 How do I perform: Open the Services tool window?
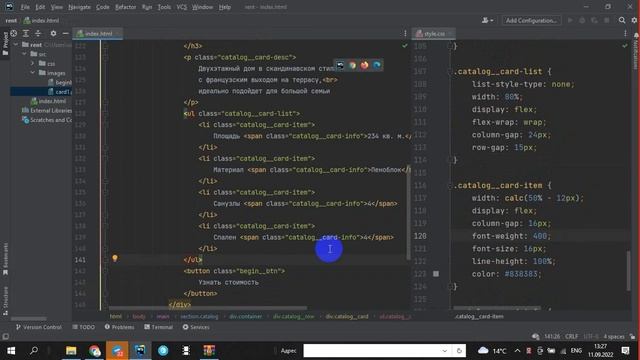point(196,327)
